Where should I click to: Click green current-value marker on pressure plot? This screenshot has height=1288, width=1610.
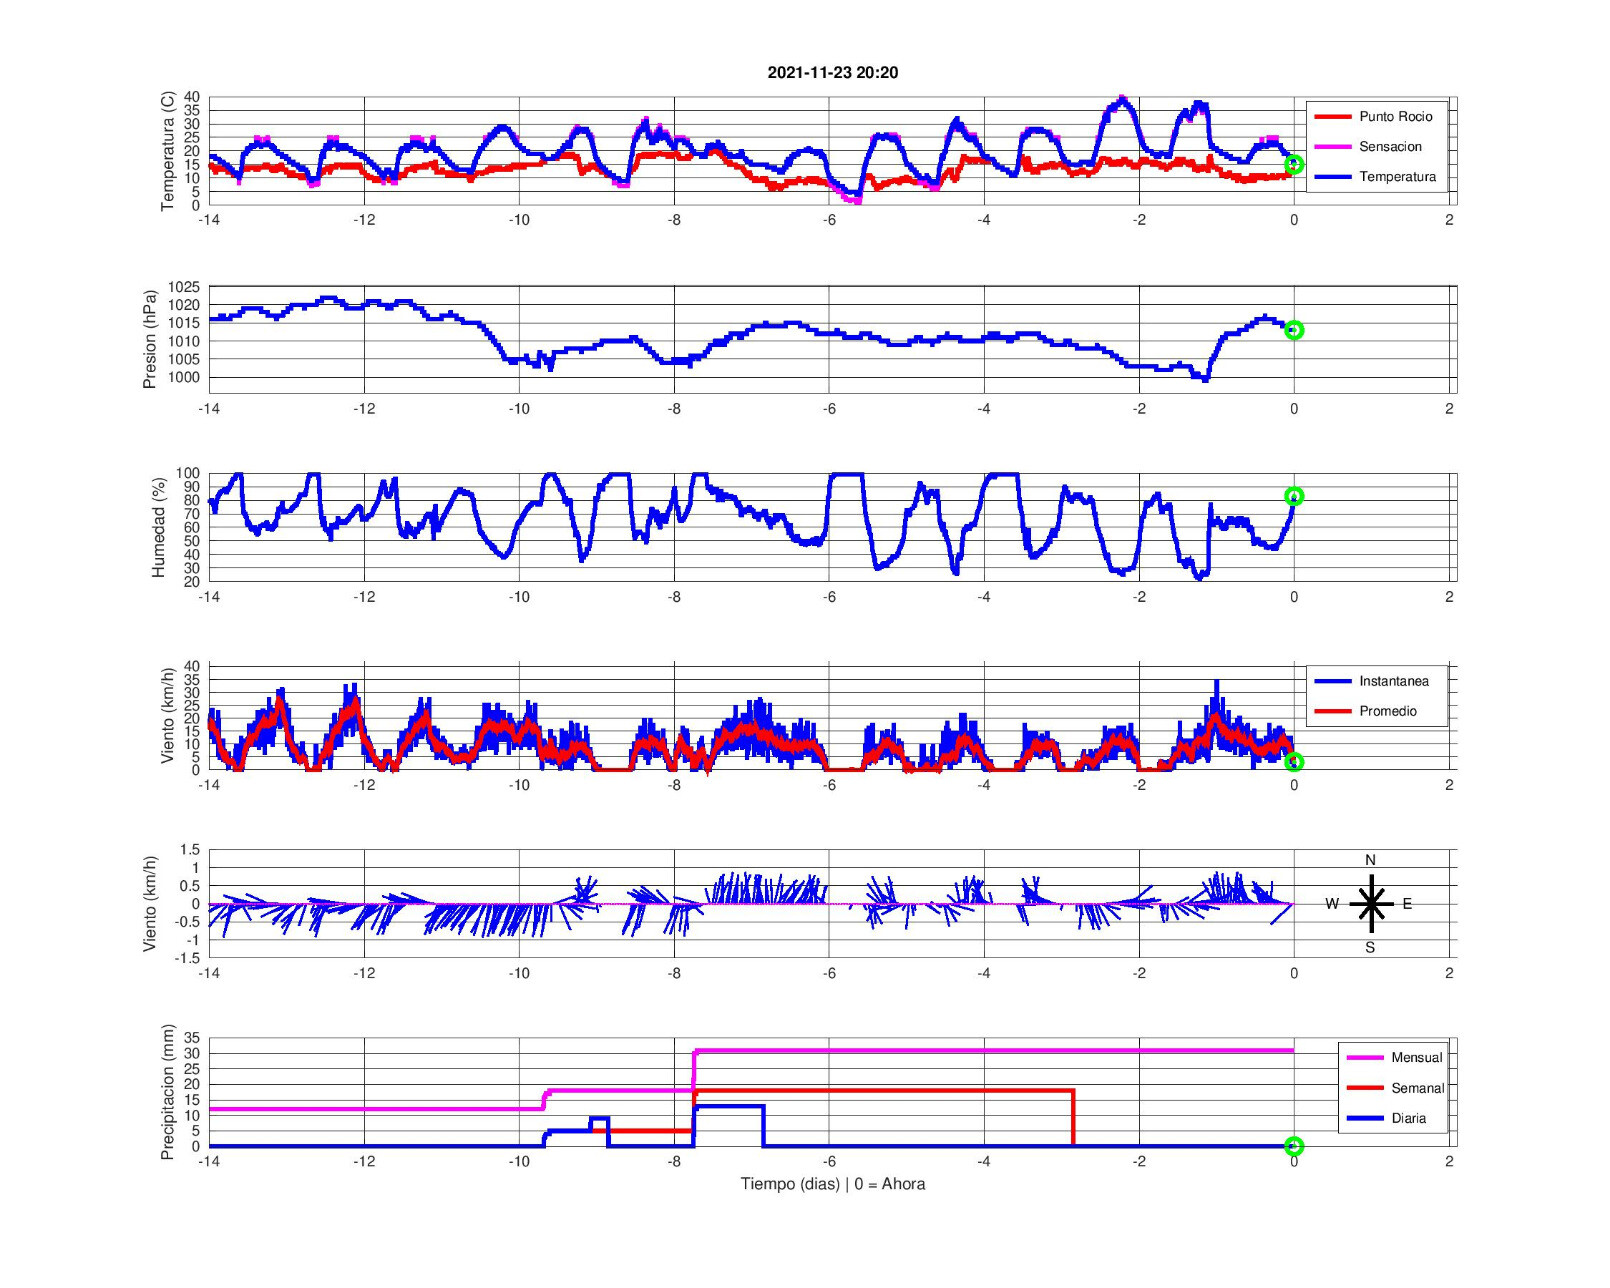(x=1294, y=330)
